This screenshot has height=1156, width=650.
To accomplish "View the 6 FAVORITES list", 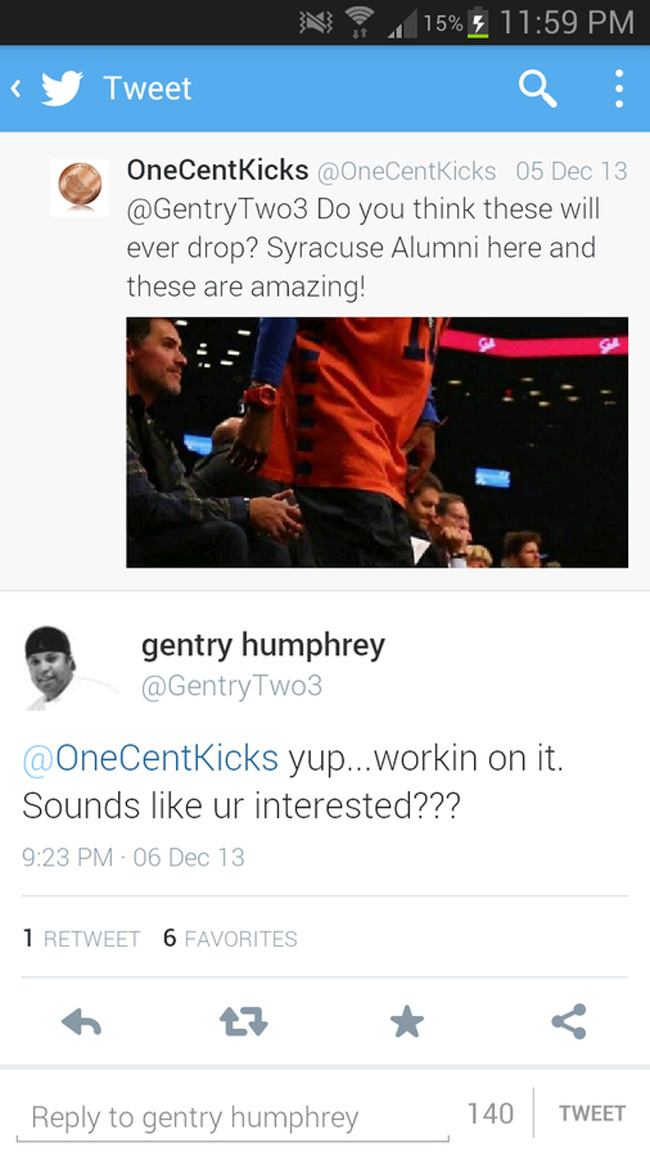I will pyautogui.click(x=230, y=938).
